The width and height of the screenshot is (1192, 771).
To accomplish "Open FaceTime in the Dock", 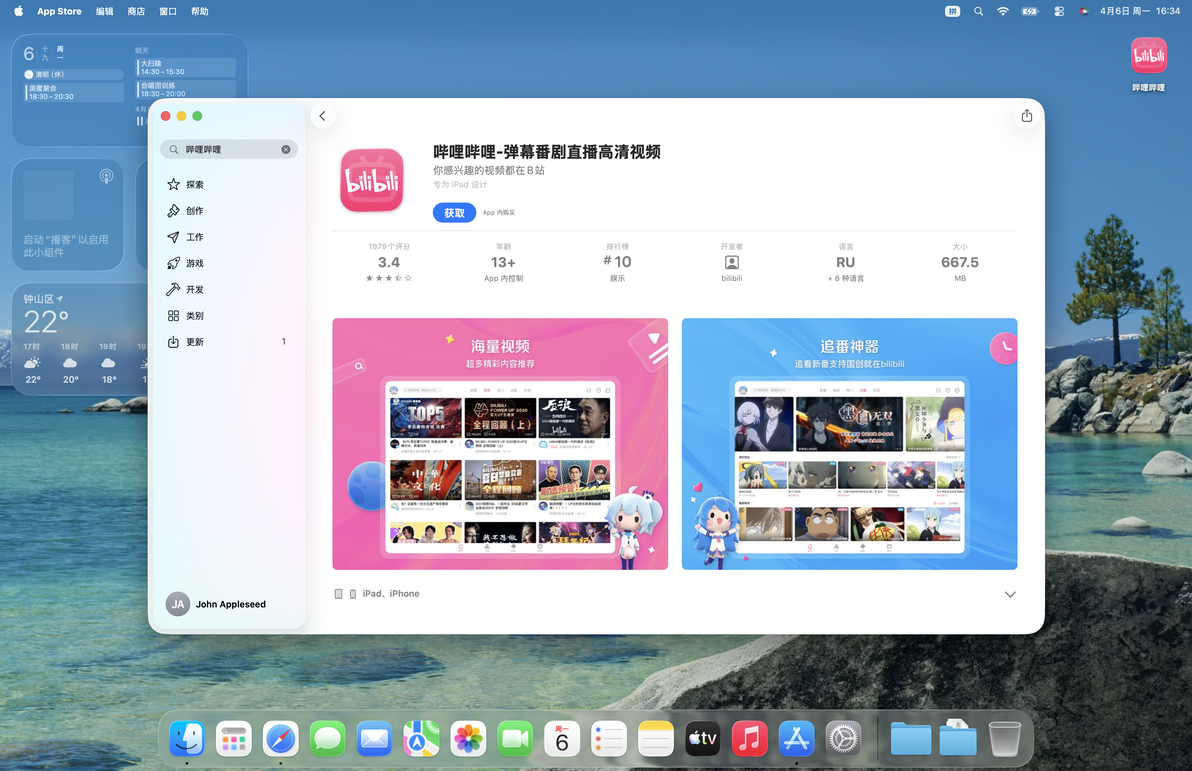I will pos(515,738).
